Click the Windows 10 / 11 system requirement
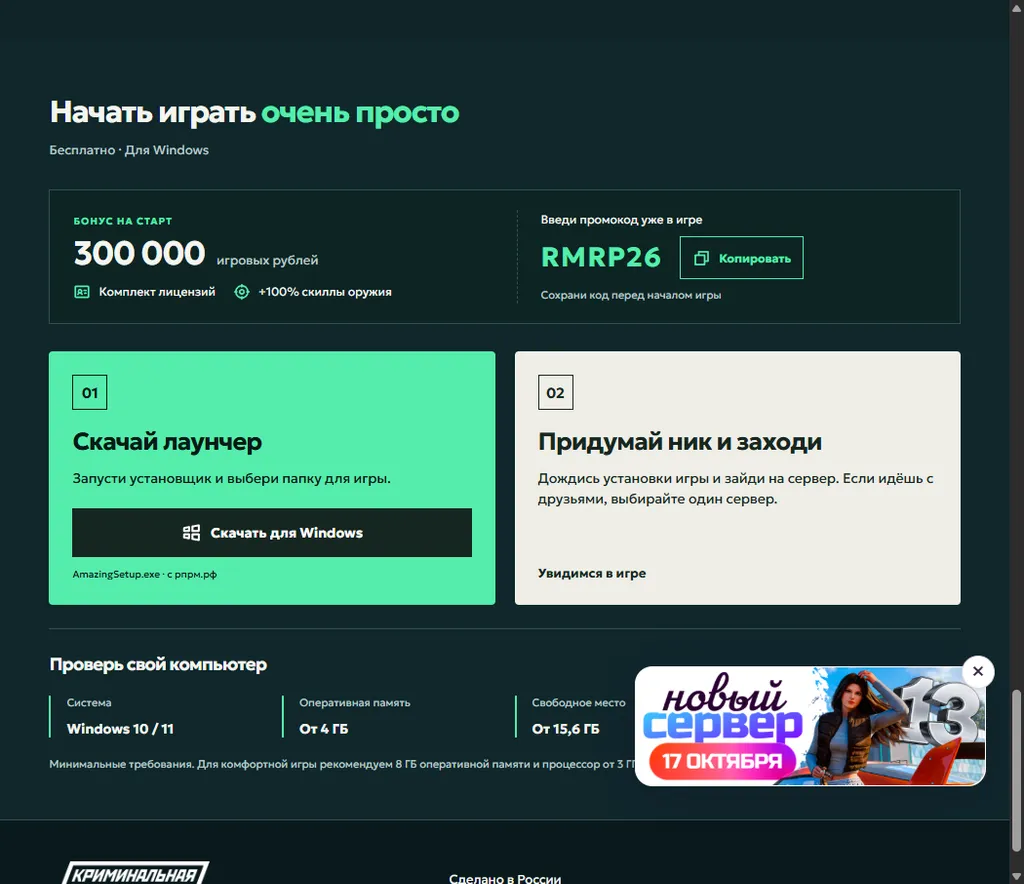The image size is (1024, 884). (120, 729)
